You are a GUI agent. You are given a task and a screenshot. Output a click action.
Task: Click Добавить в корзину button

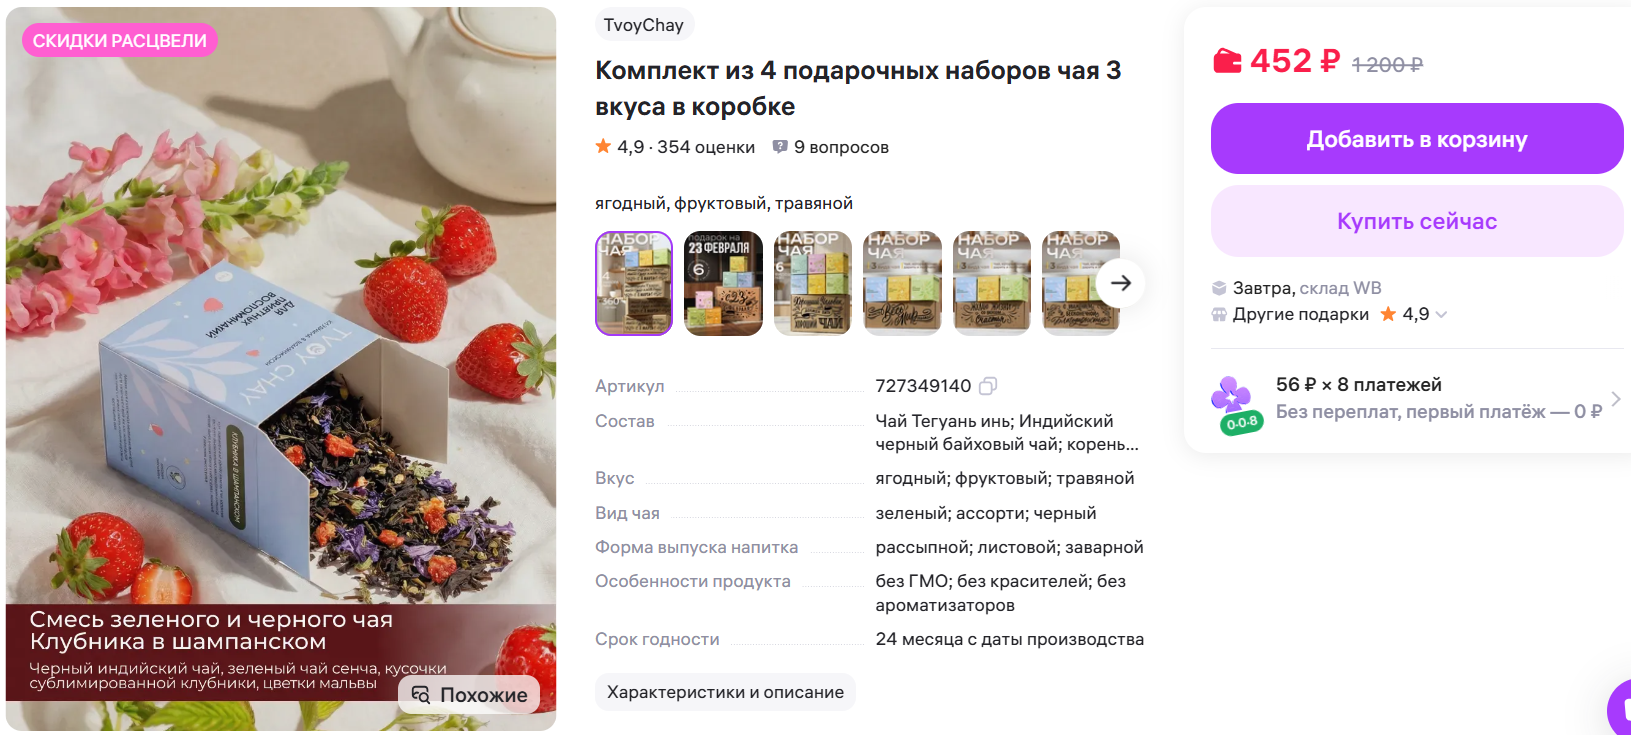[1417, 139]
